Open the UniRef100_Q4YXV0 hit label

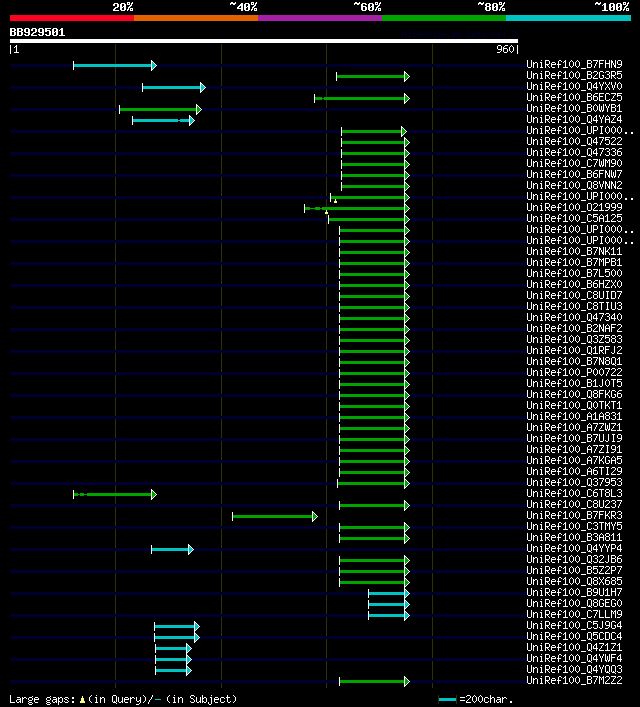pos(574,86)
